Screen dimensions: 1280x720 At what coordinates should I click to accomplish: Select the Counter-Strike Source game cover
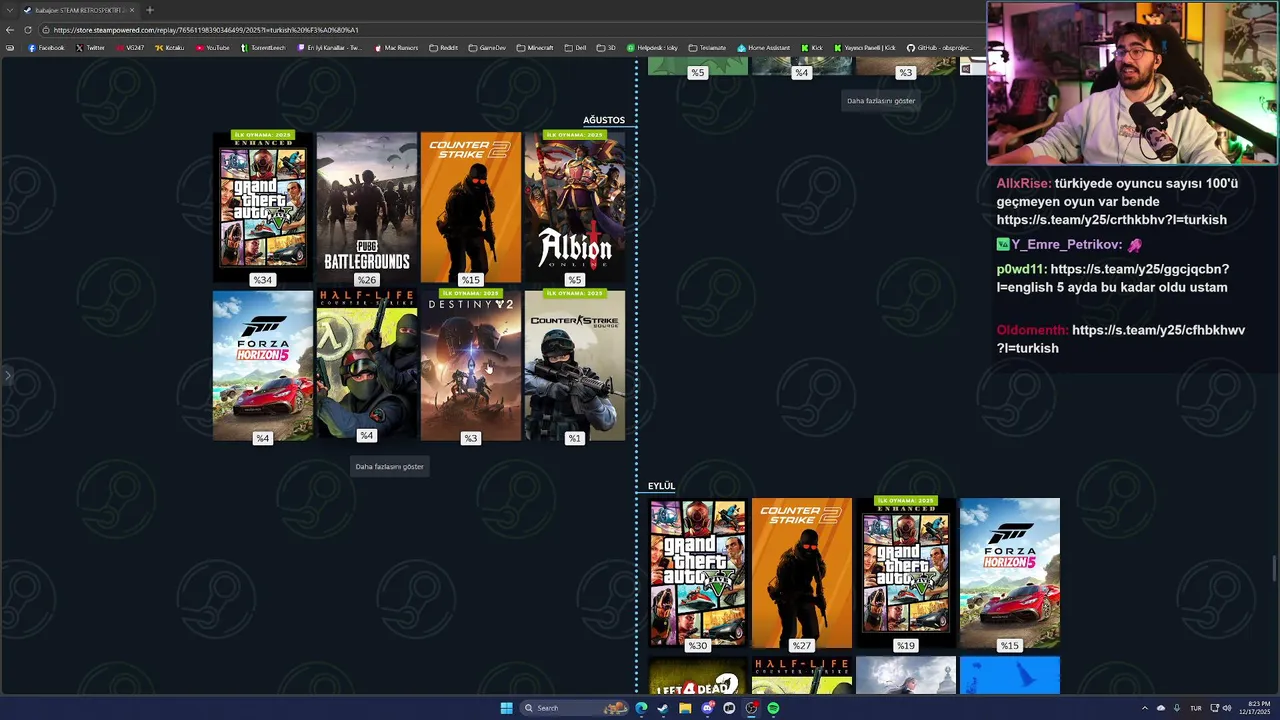[x=575, y=366]
